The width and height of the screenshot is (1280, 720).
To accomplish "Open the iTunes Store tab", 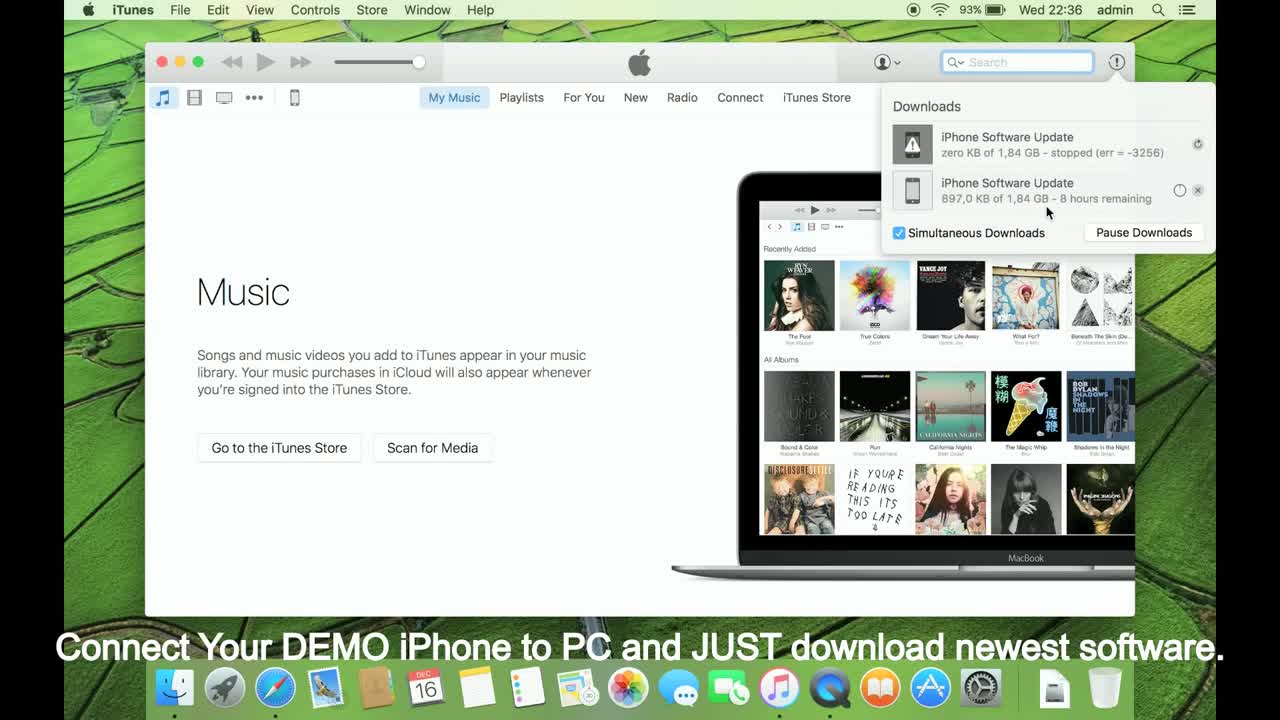I will tap(817, 97).
